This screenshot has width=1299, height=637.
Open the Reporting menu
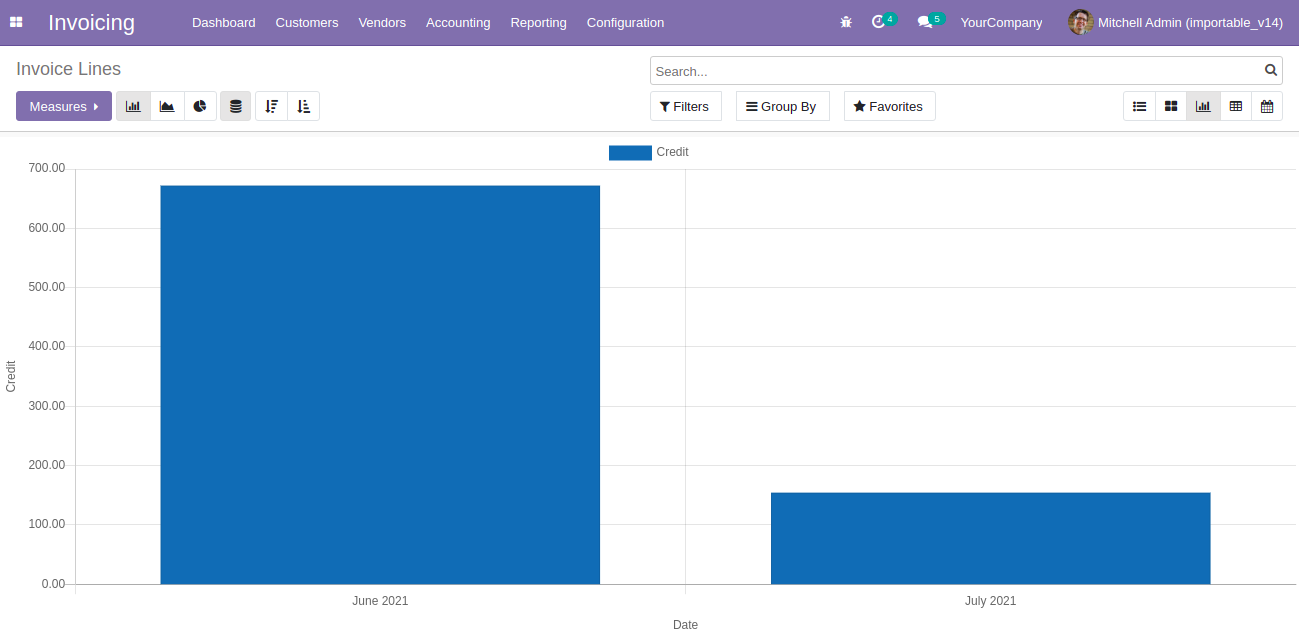click(x=538, y=22)
